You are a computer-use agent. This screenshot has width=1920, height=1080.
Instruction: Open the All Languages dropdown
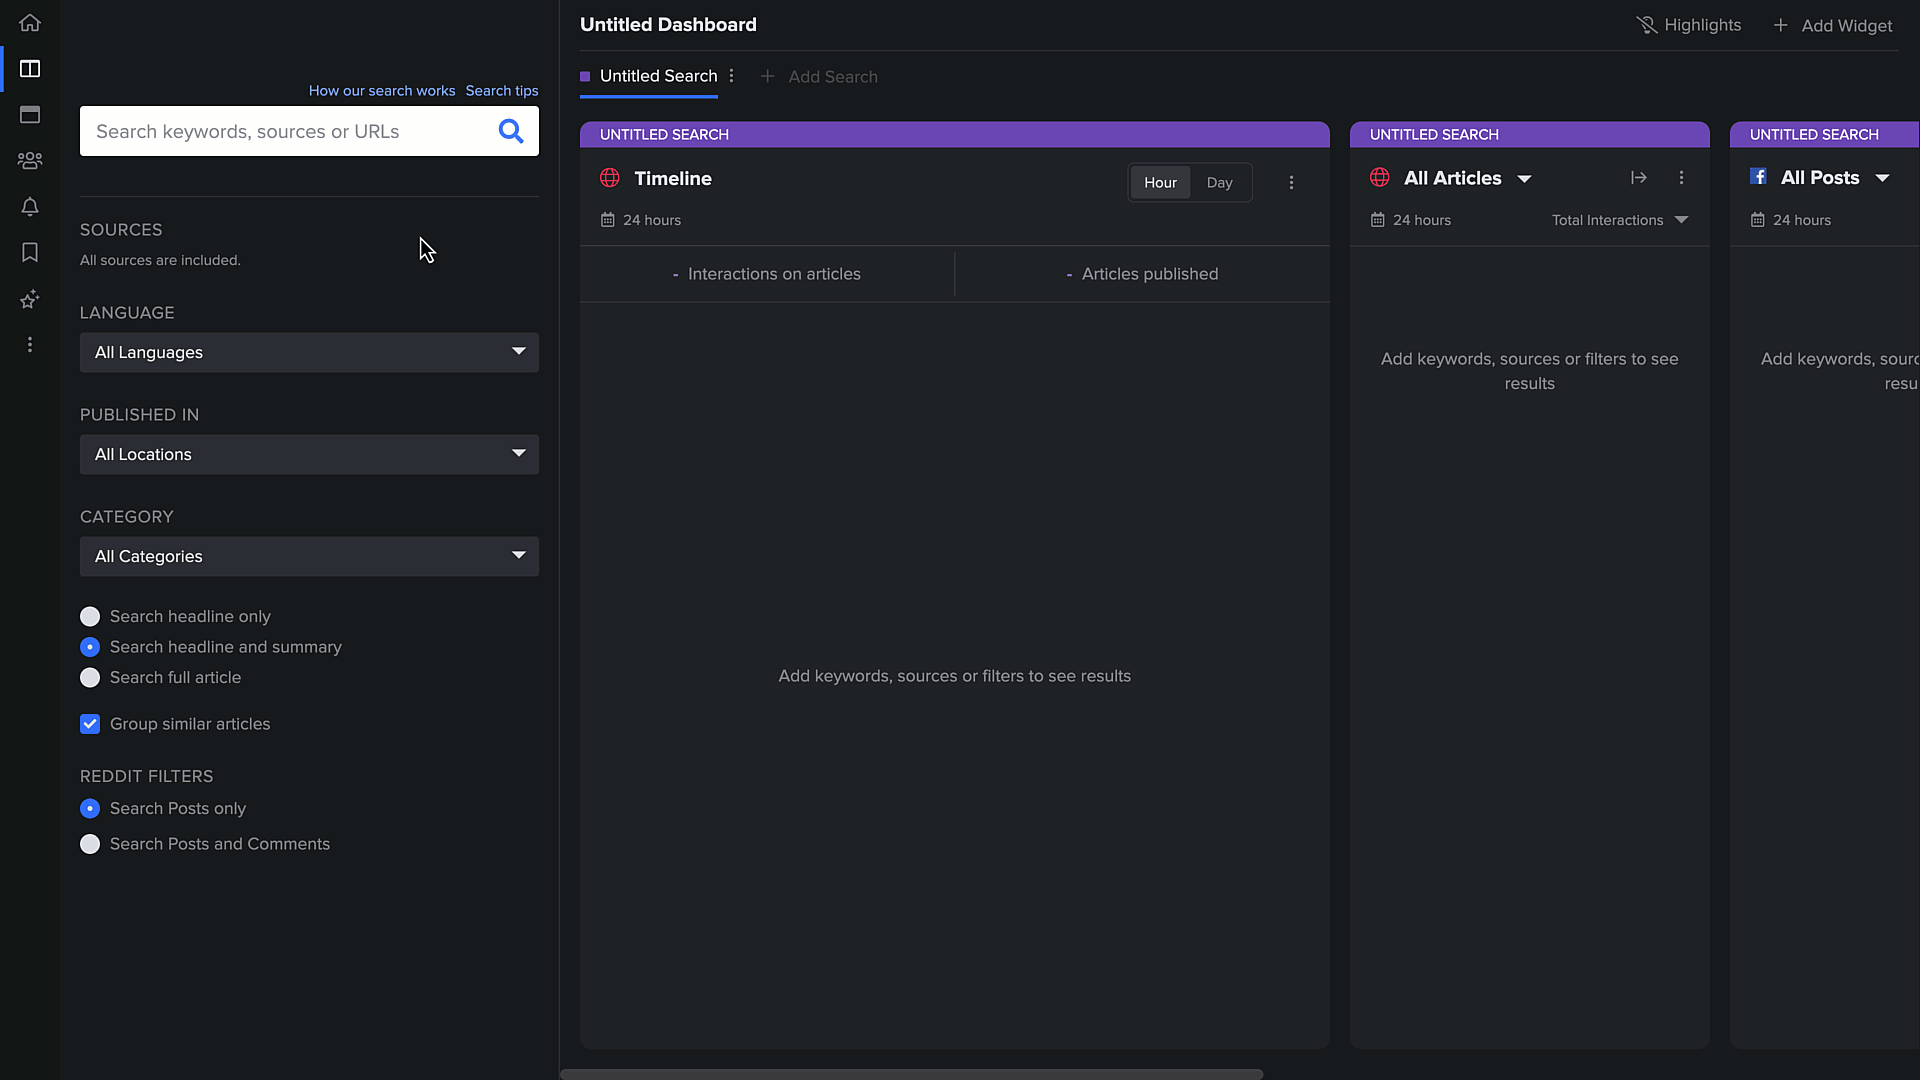[309, 353]
